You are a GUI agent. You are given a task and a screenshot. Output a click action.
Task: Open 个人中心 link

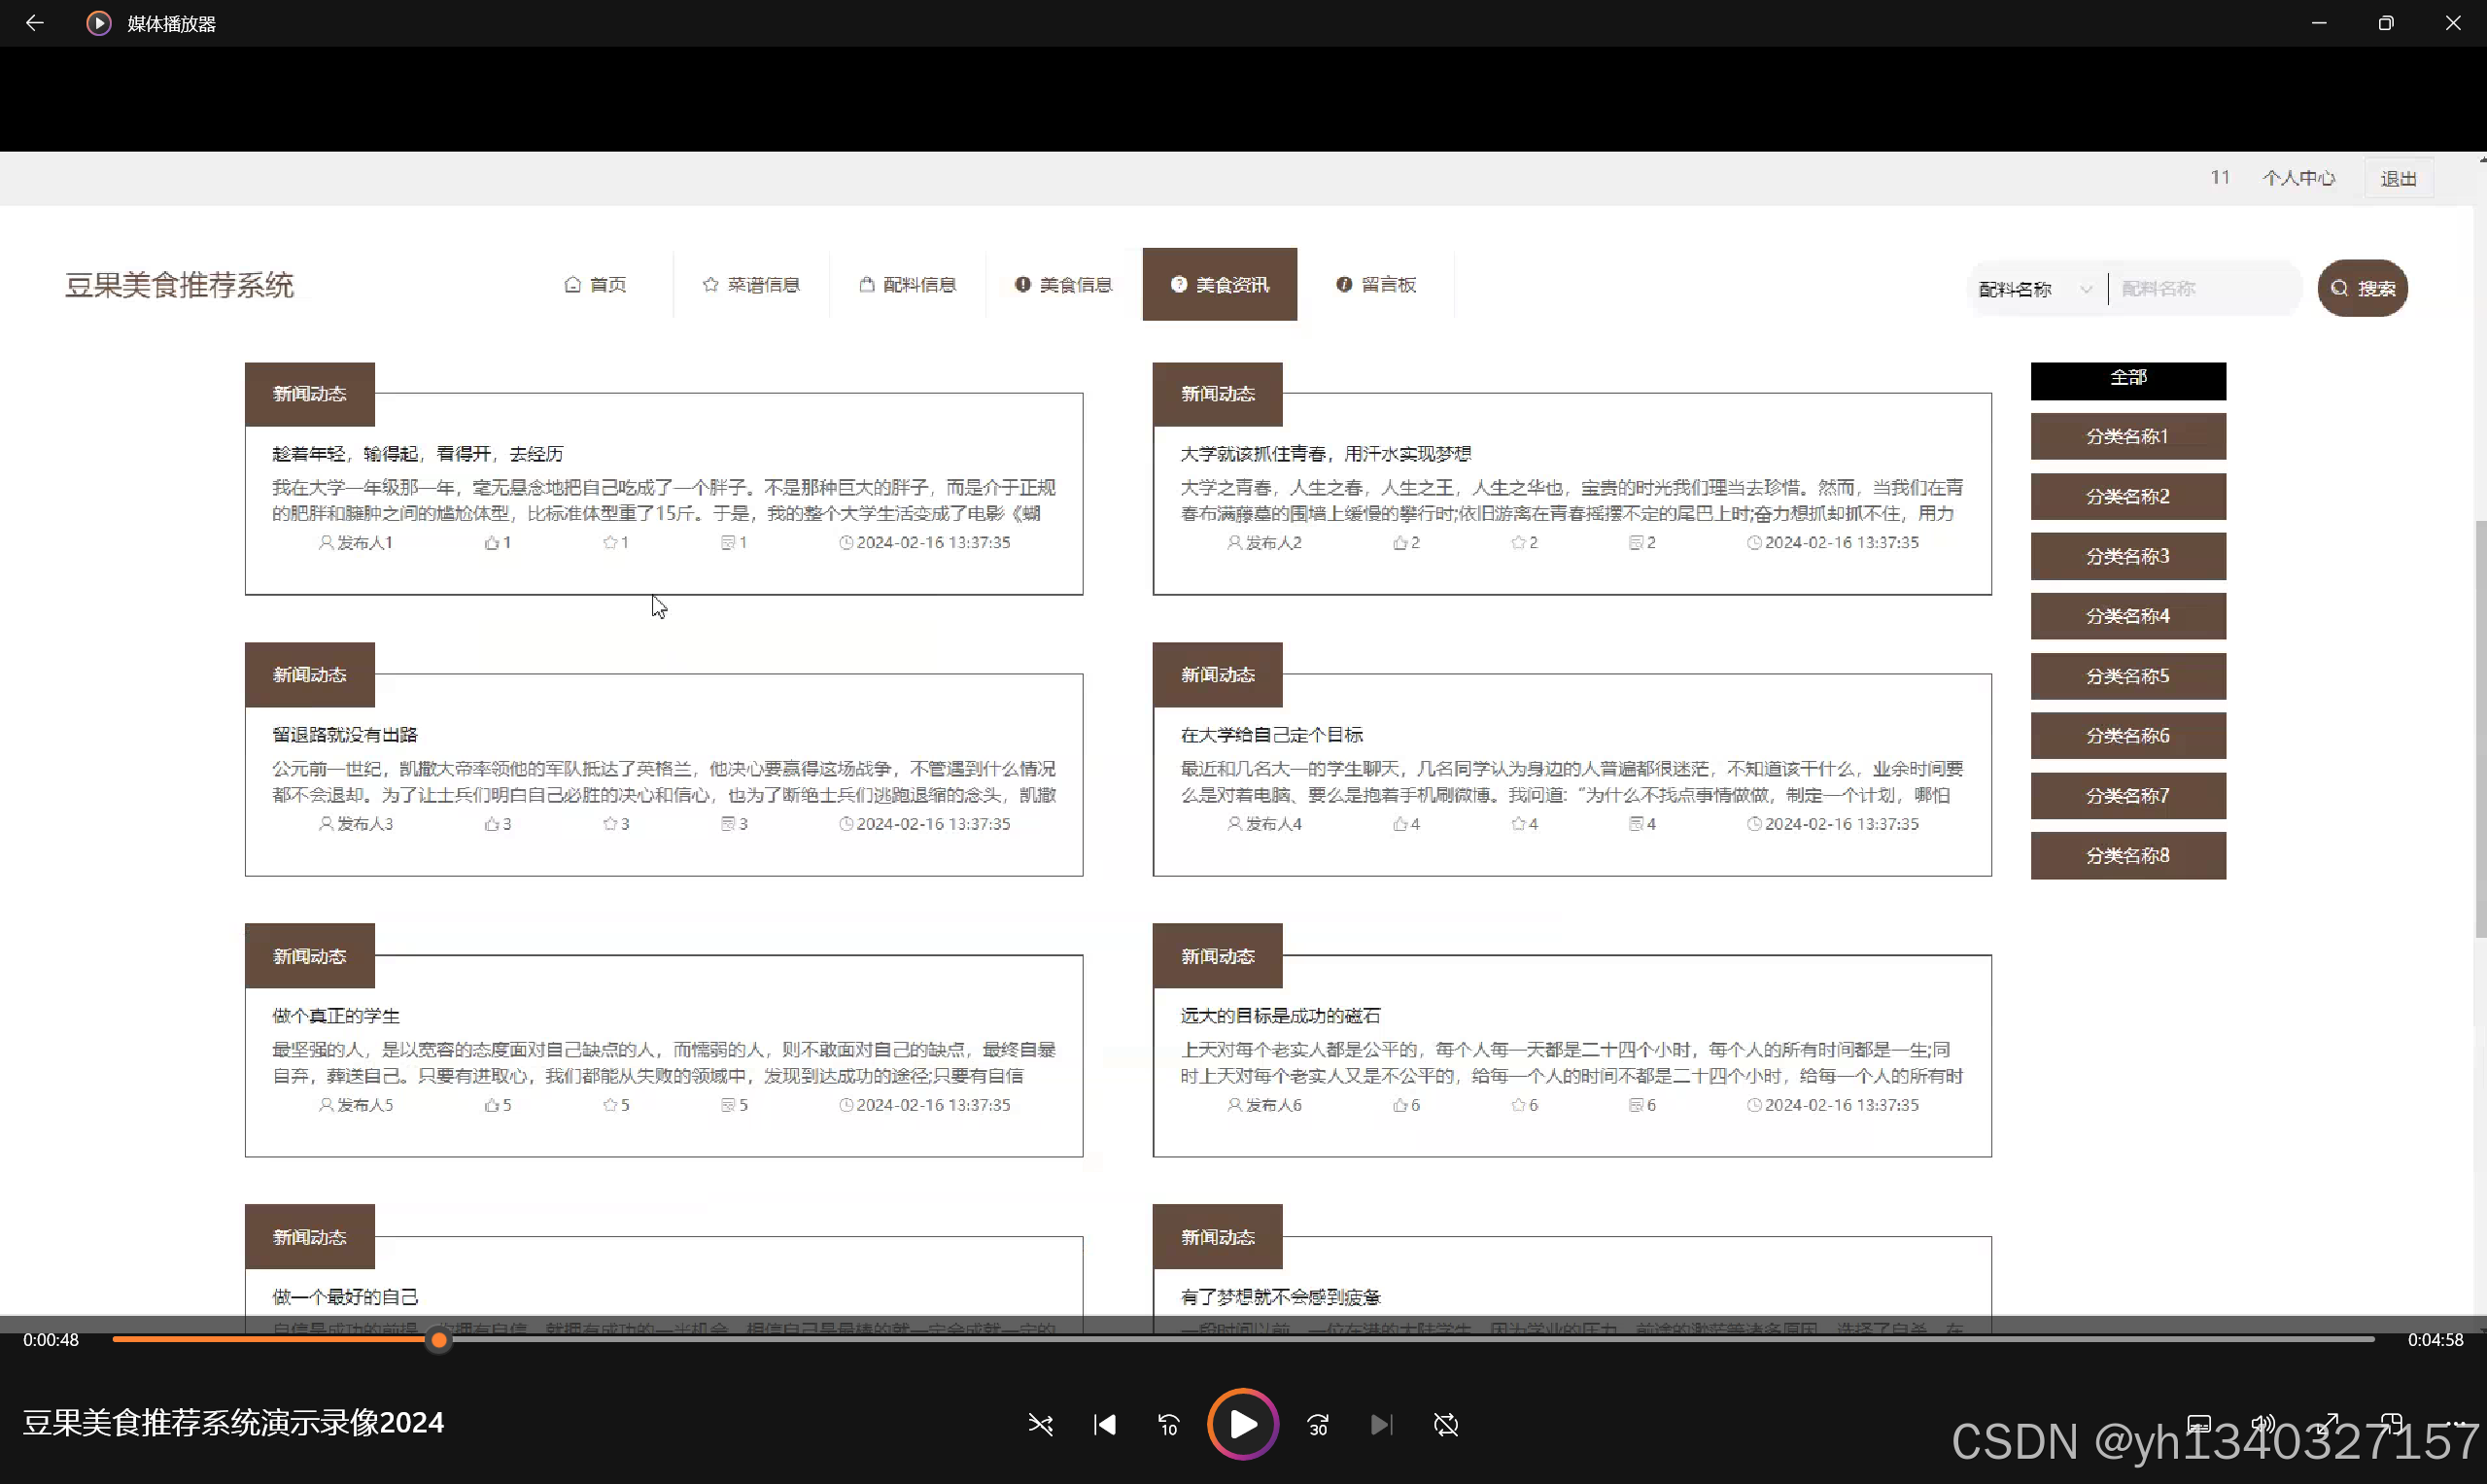pos(2299,178)
